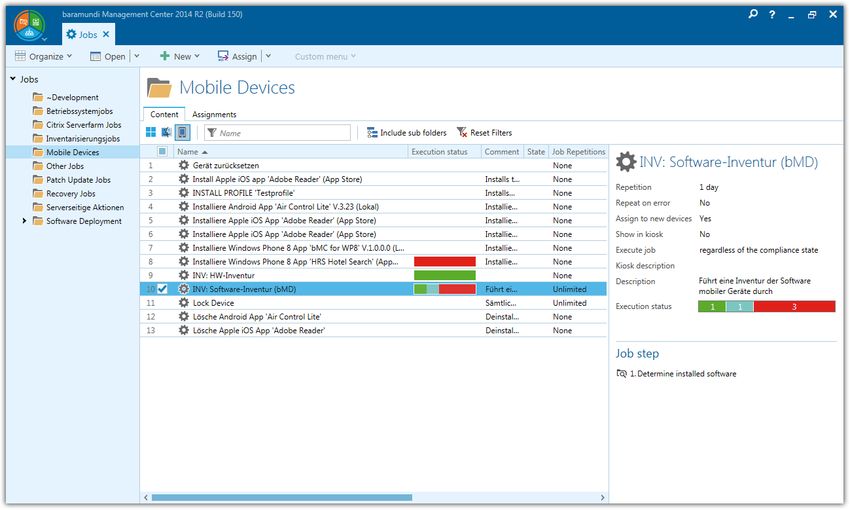Open the New dropdown menu
Screen dimensions: 850x510
(x=180, y=56)
